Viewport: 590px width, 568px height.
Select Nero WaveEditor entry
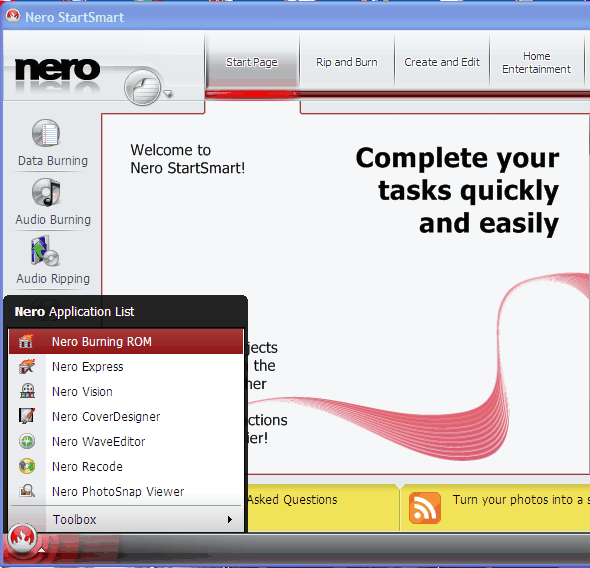point(126,442)
